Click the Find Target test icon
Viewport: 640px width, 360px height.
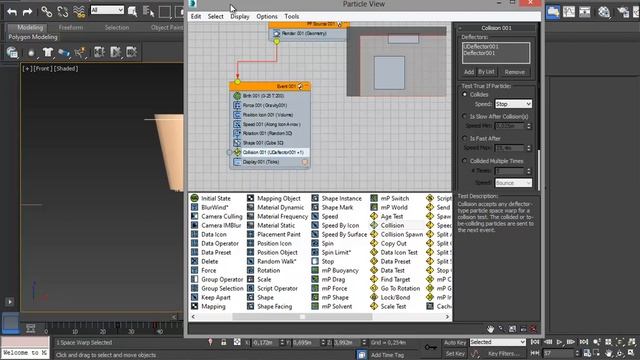(374, 279)
